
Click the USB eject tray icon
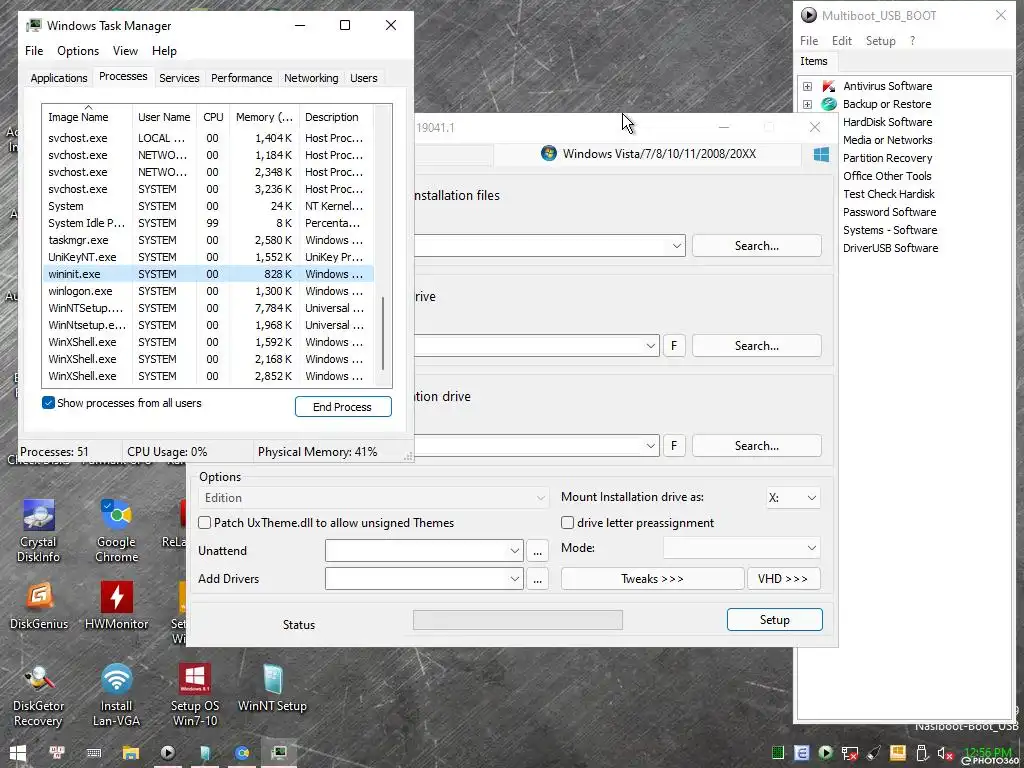coord(921,754)
